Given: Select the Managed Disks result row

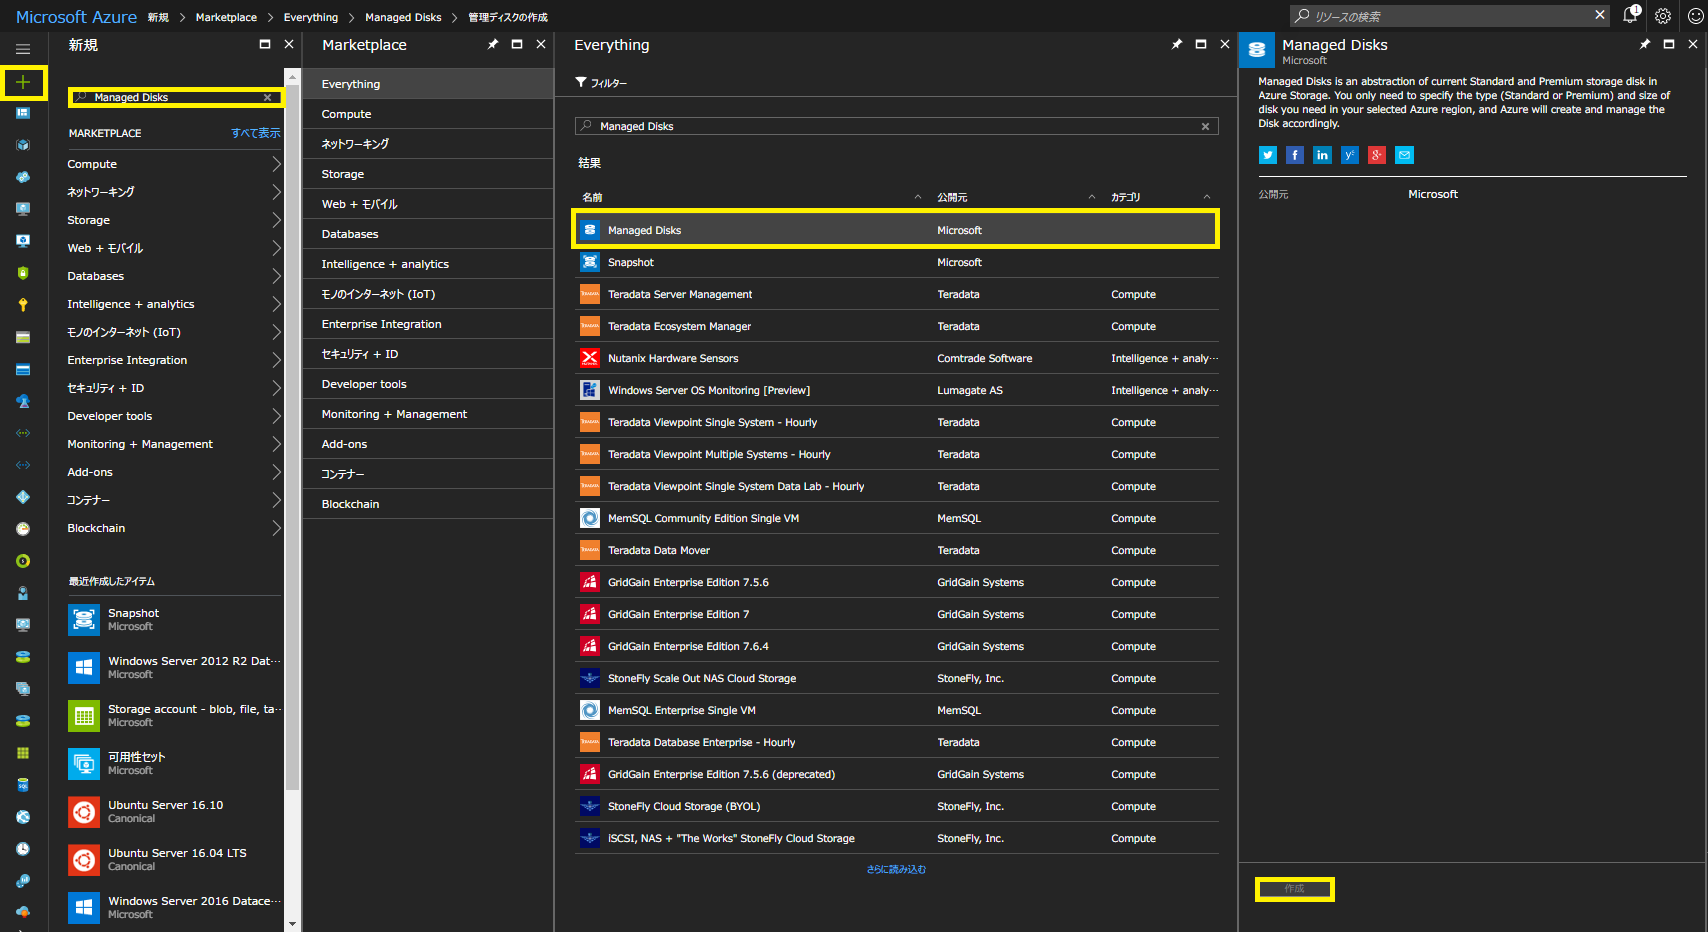Looking at the screenshot, I should pos(896,230).
